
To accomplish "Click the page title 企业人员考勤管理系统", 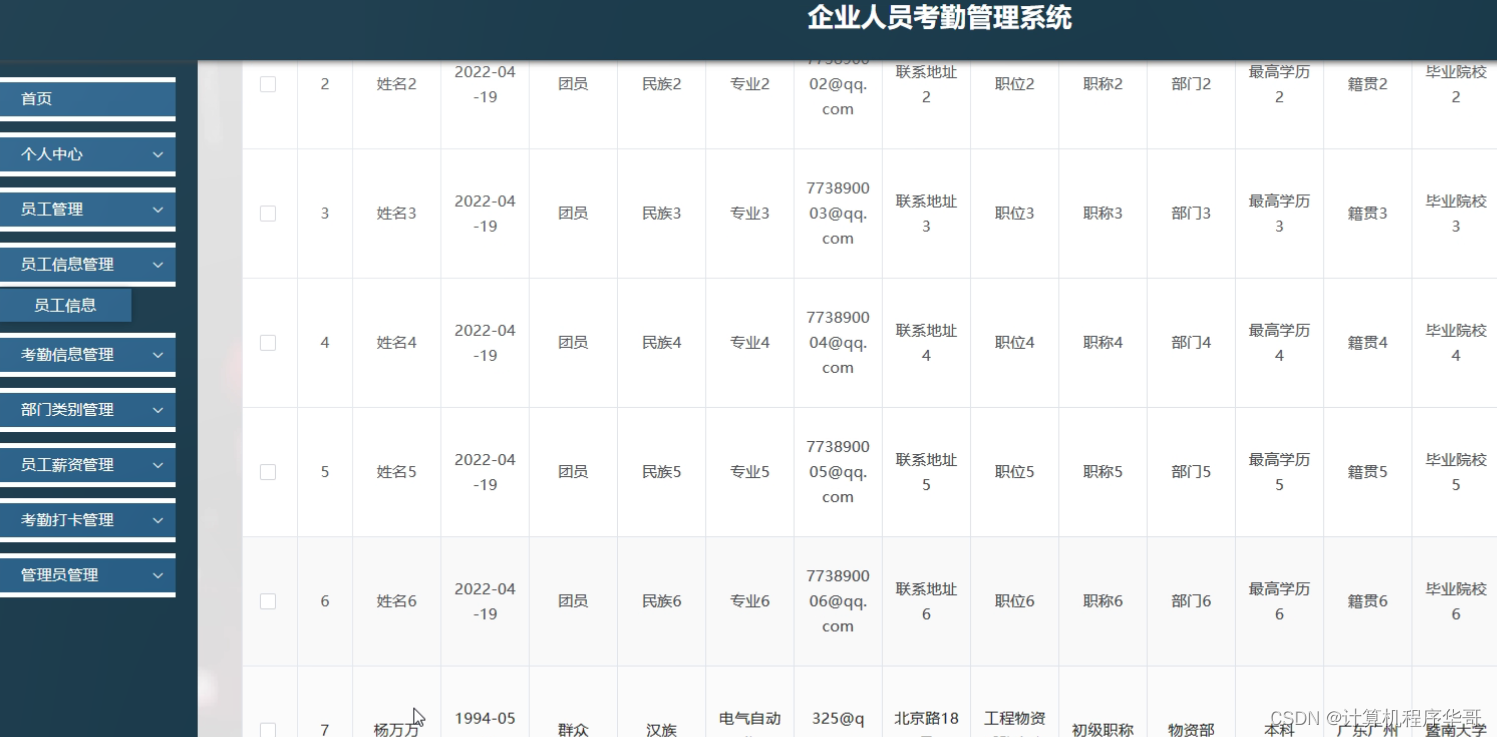I will (x=940, y=18).
